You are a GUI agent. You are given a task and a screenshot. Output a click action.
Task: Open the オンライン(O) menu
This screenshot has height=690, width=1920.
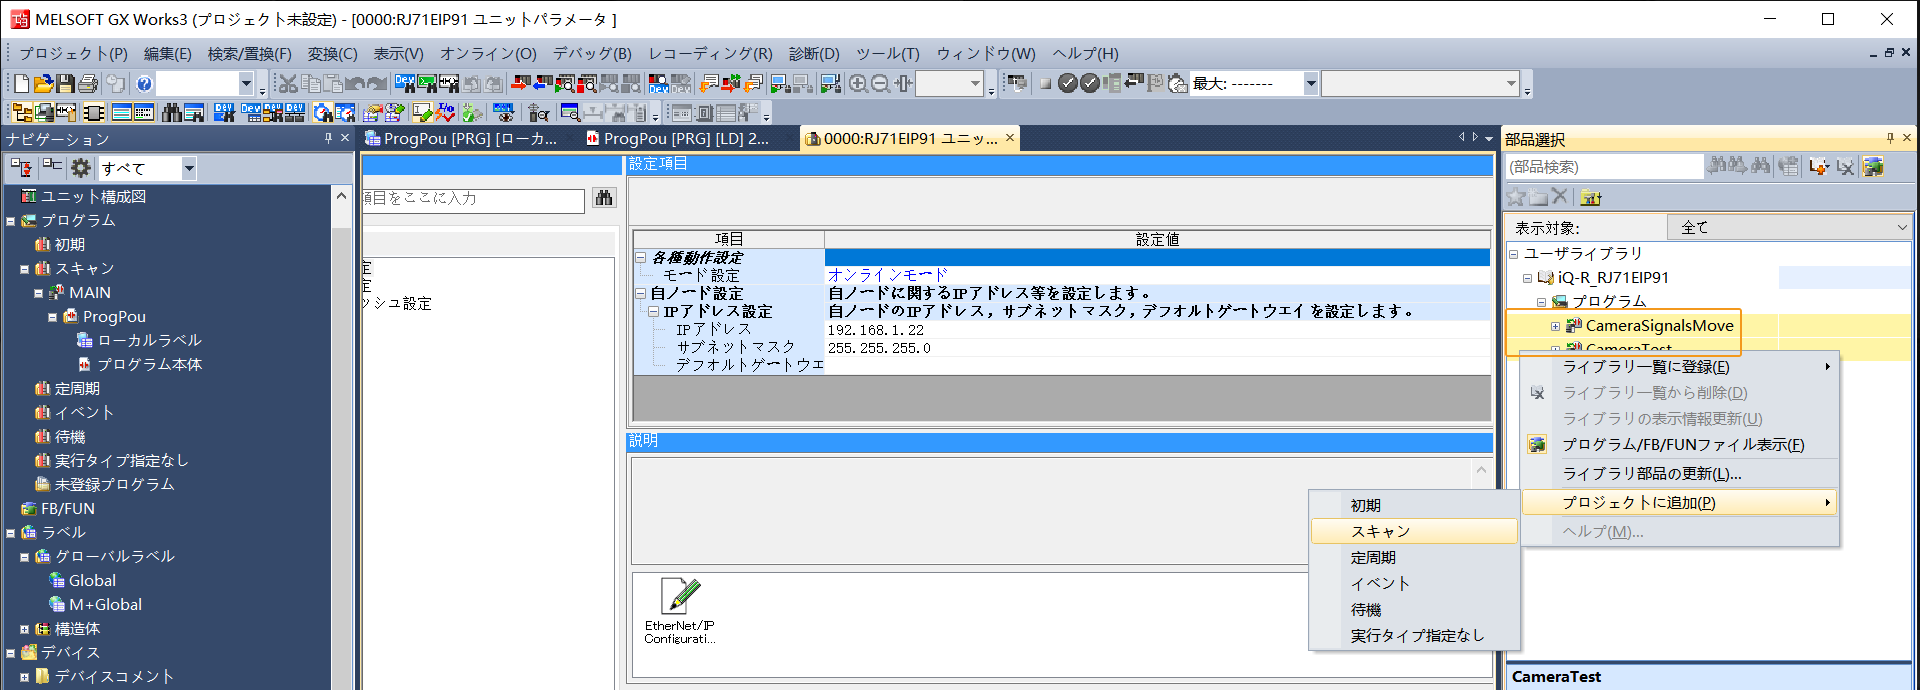[x=487, y=54]
